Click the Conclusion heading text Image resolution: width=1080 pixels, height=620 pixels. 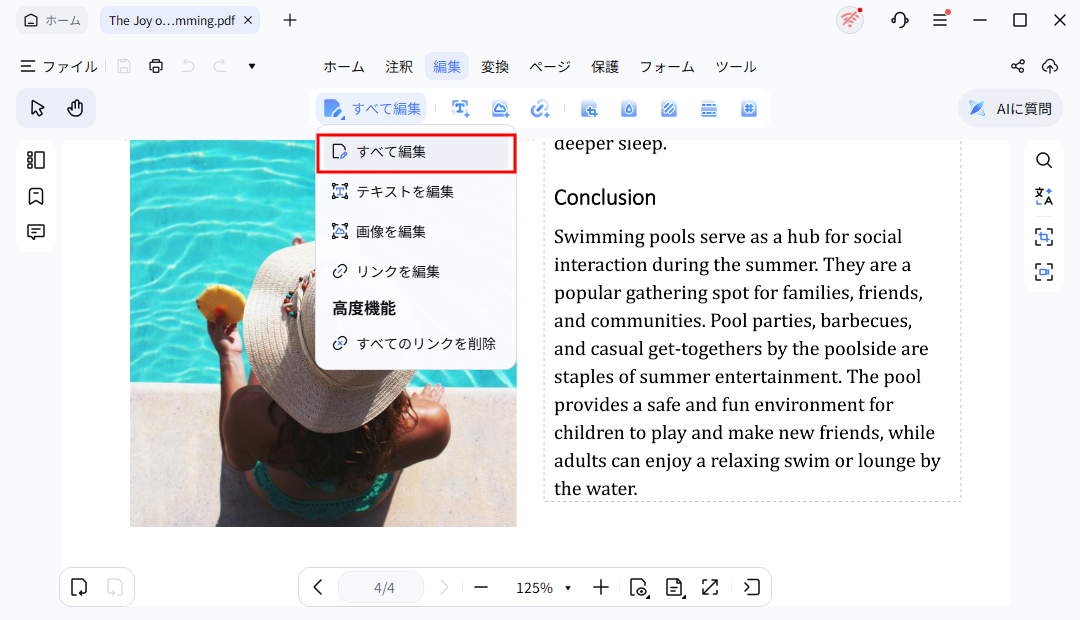[x=605, y=198]
